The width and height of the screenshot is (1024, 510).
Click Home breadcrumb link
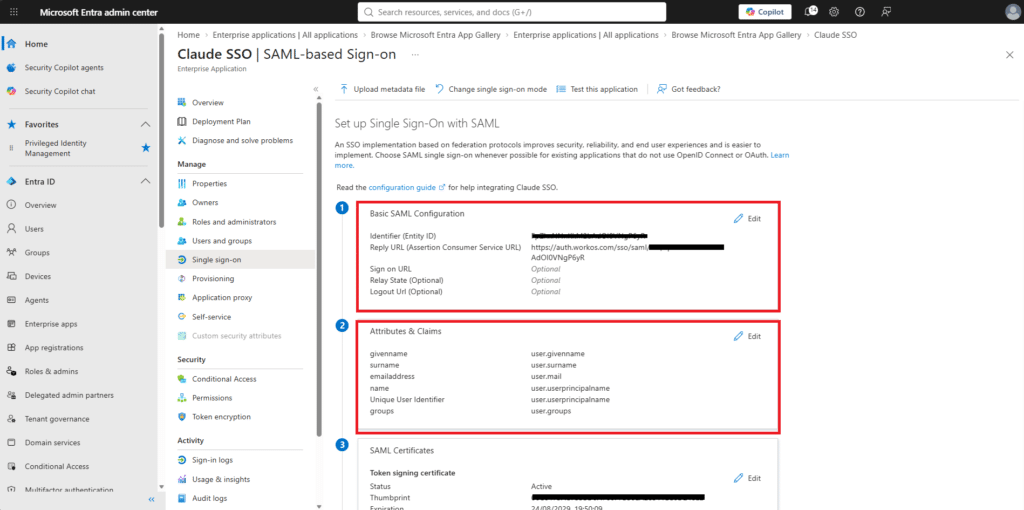[188, 35]
